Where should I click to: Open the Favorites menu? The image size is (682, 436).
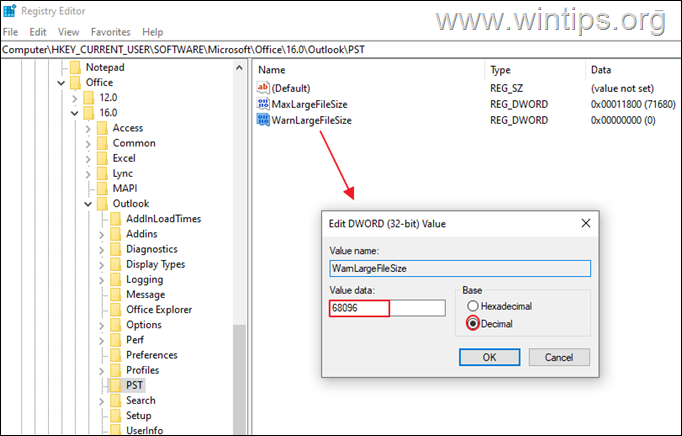(x=110, y=32)
